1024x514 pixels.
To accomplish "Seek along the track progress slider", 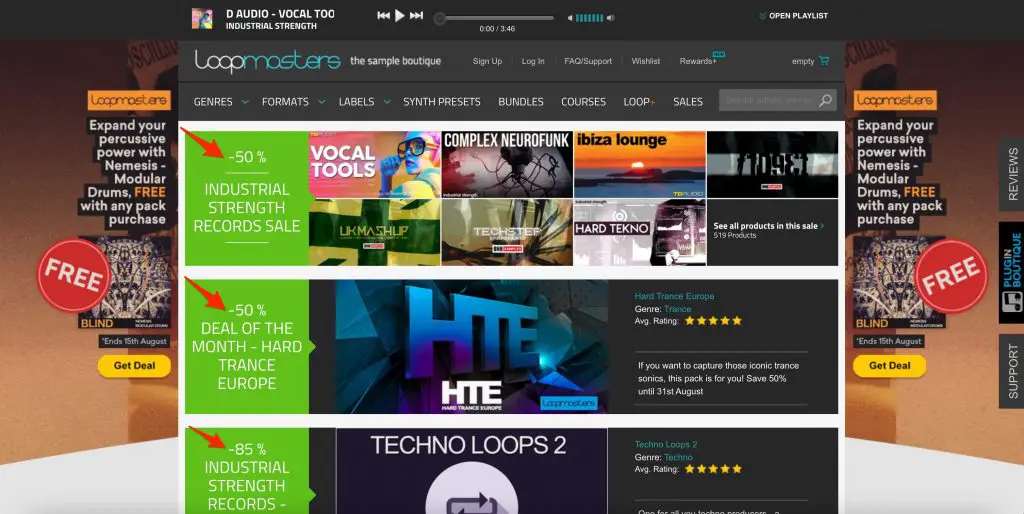I will [494, 18].
